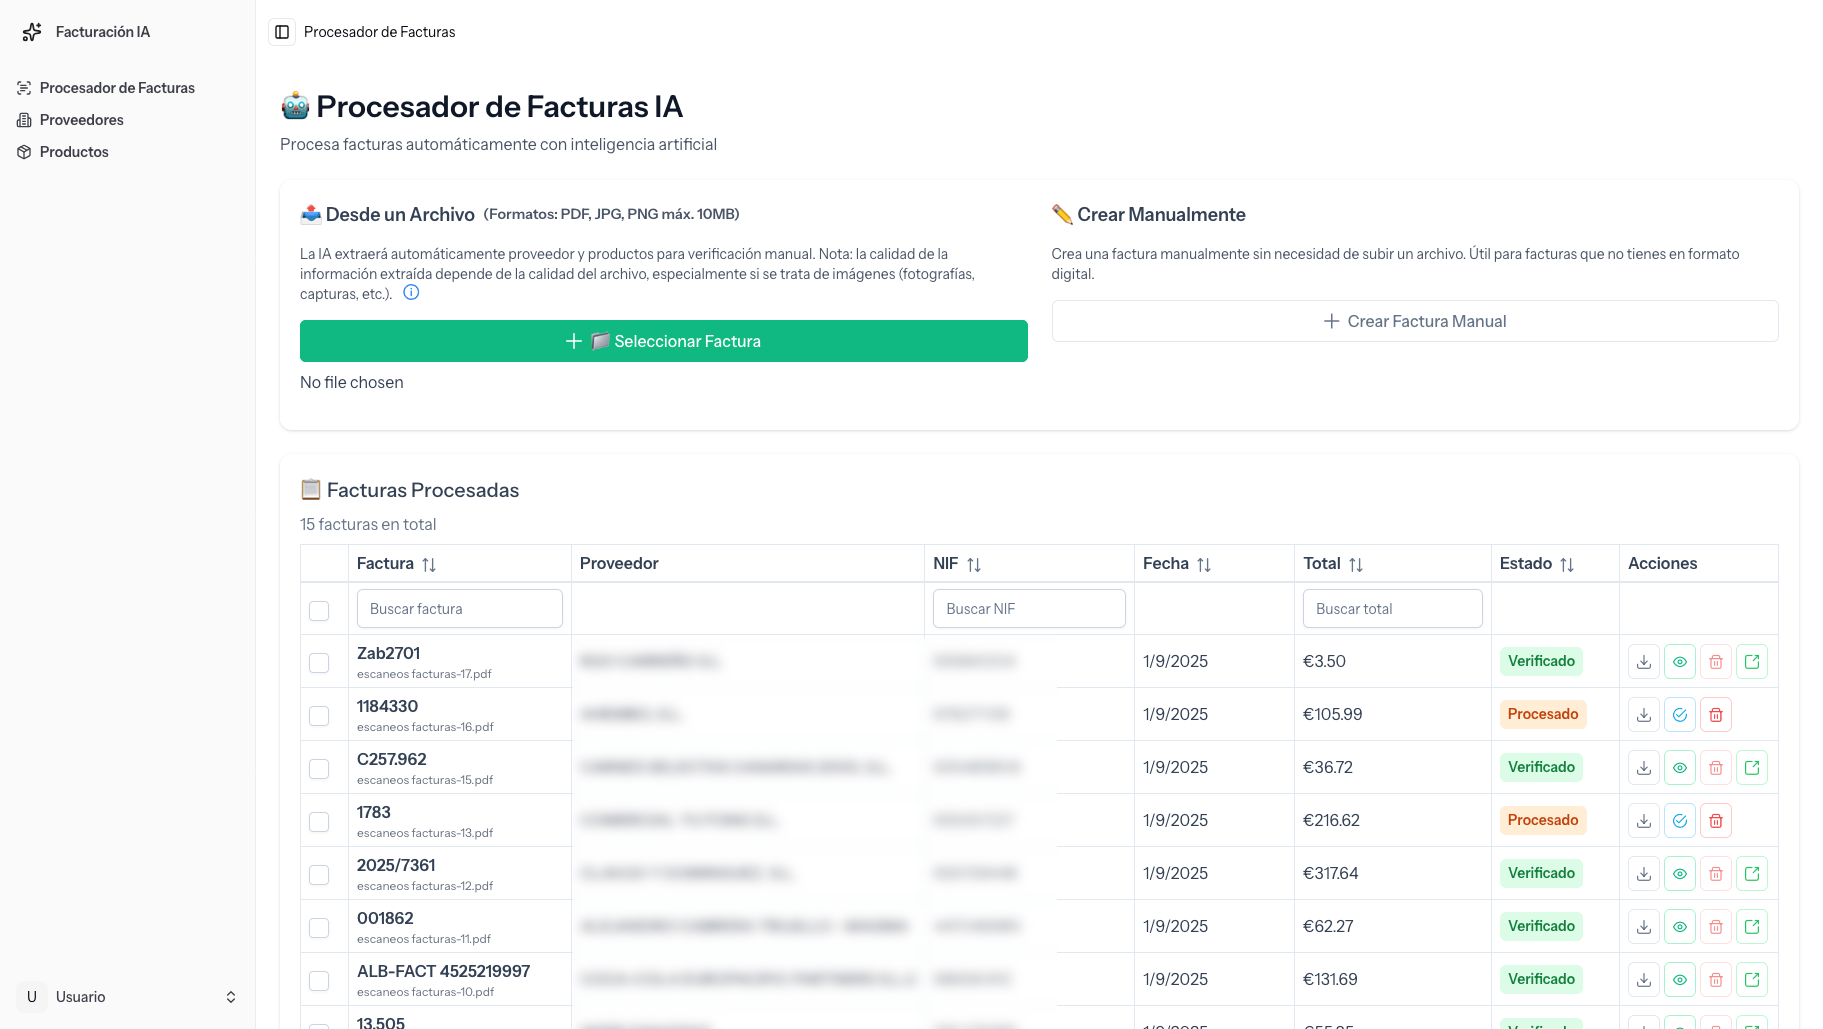
Task: Delete invoice ALB-FACT 4525219997
Action: pos(1716,980)
